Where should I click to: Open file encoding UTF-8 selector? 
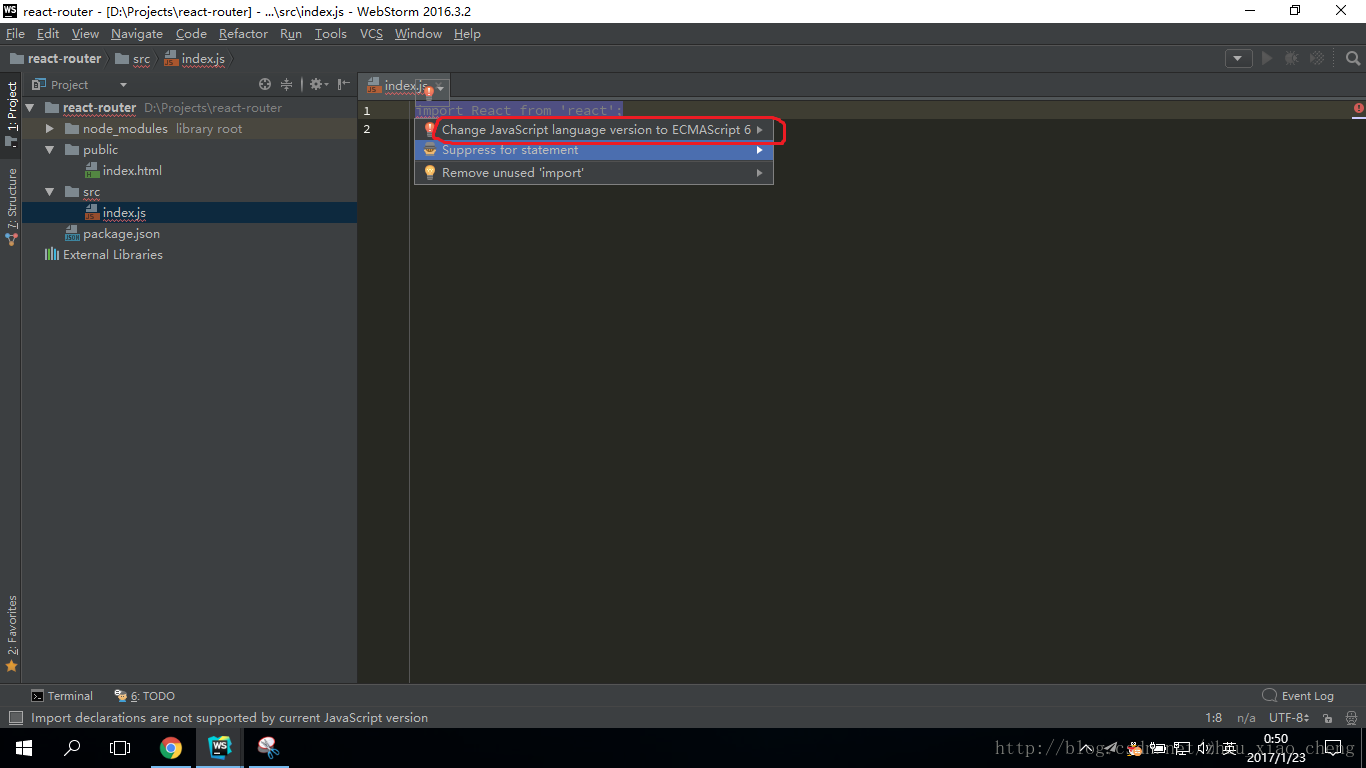(x=1289, y=718)
